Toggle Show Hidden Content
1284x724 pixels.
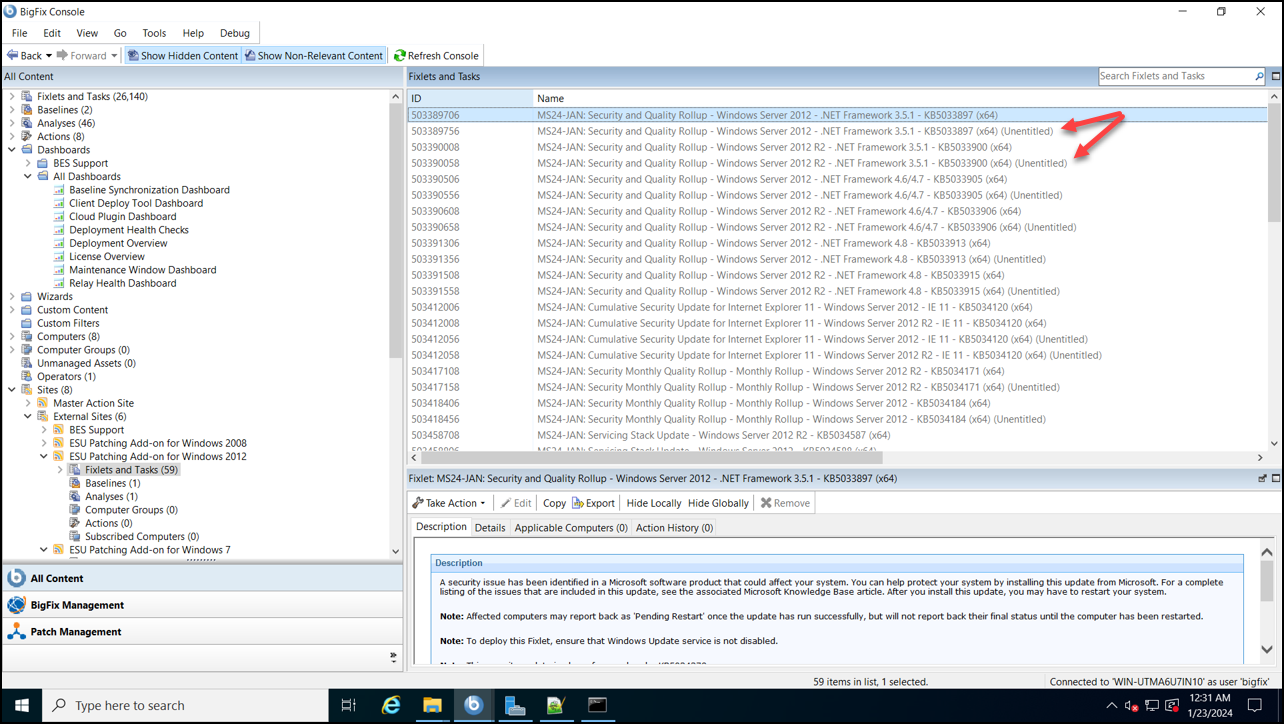(x=183, y=56)
